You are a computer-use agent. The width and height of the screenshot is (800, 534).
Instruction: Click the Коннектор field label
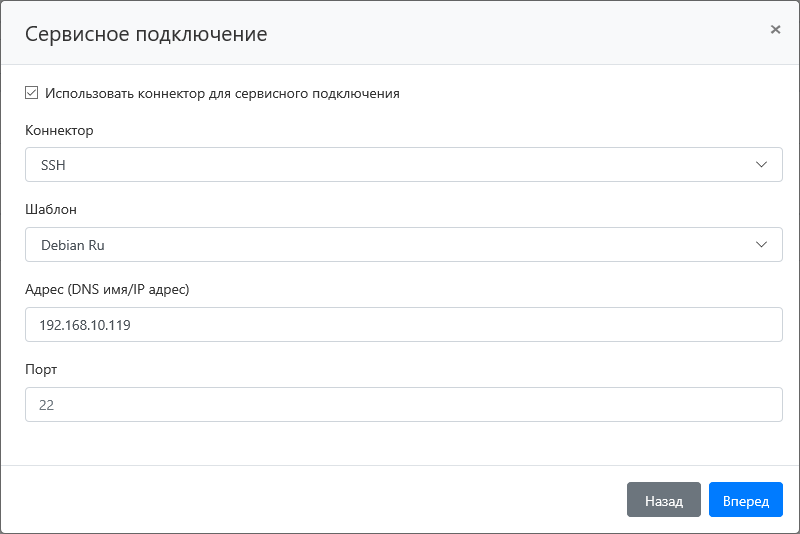coord(59,131)
